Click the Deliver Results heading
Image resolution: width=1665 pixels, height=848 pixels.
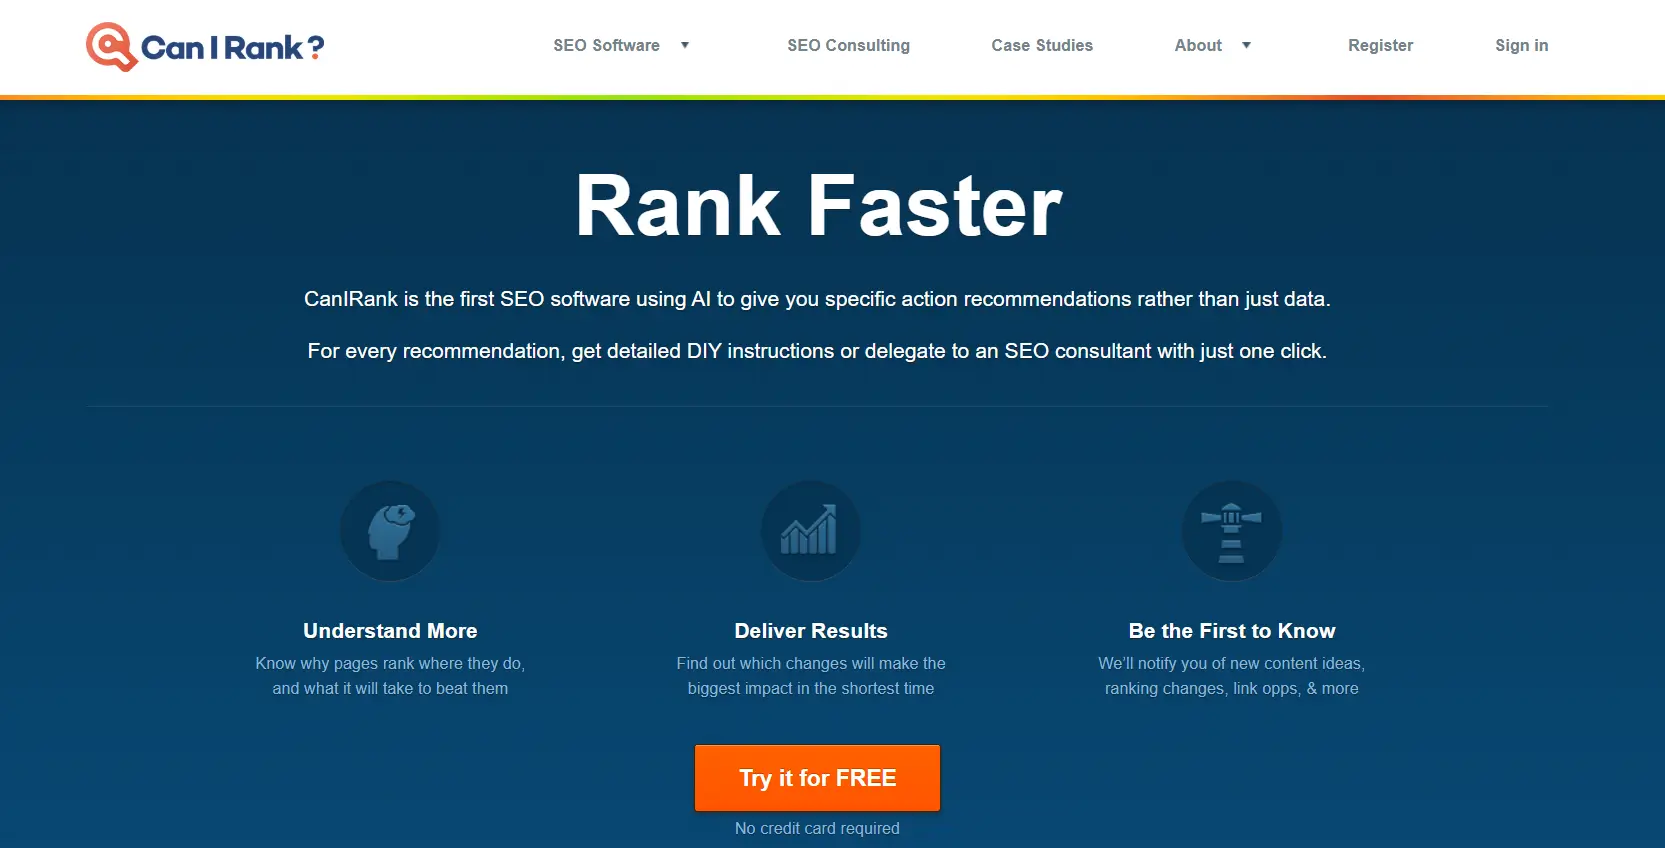click(x=811, y=631)
